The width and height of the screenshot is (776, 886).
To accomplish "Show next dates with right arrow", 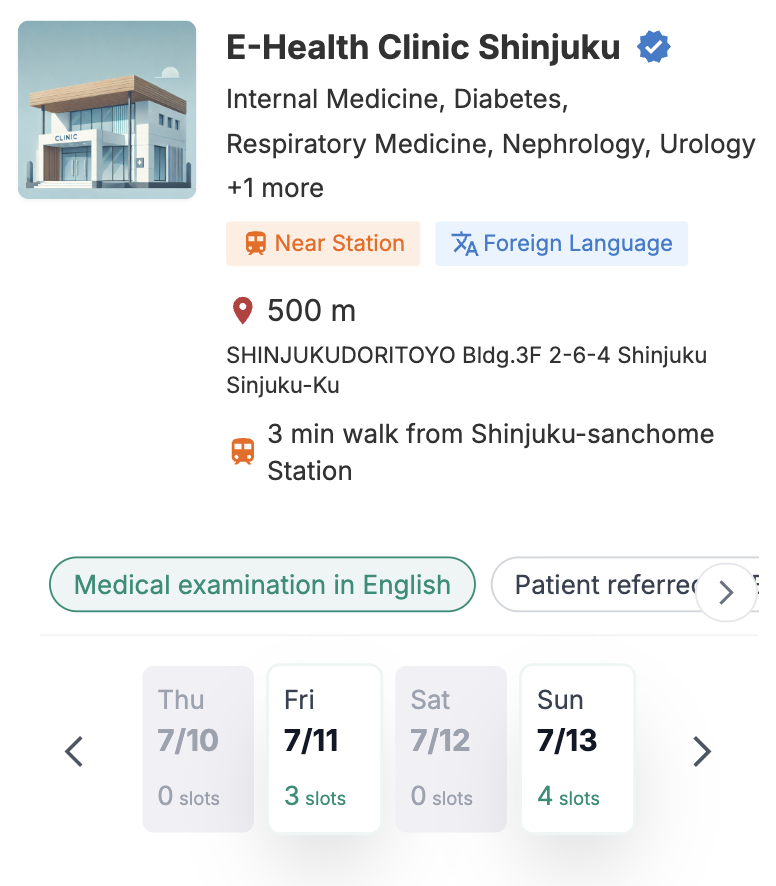I will pyautogui.click(x=702, y=751).
